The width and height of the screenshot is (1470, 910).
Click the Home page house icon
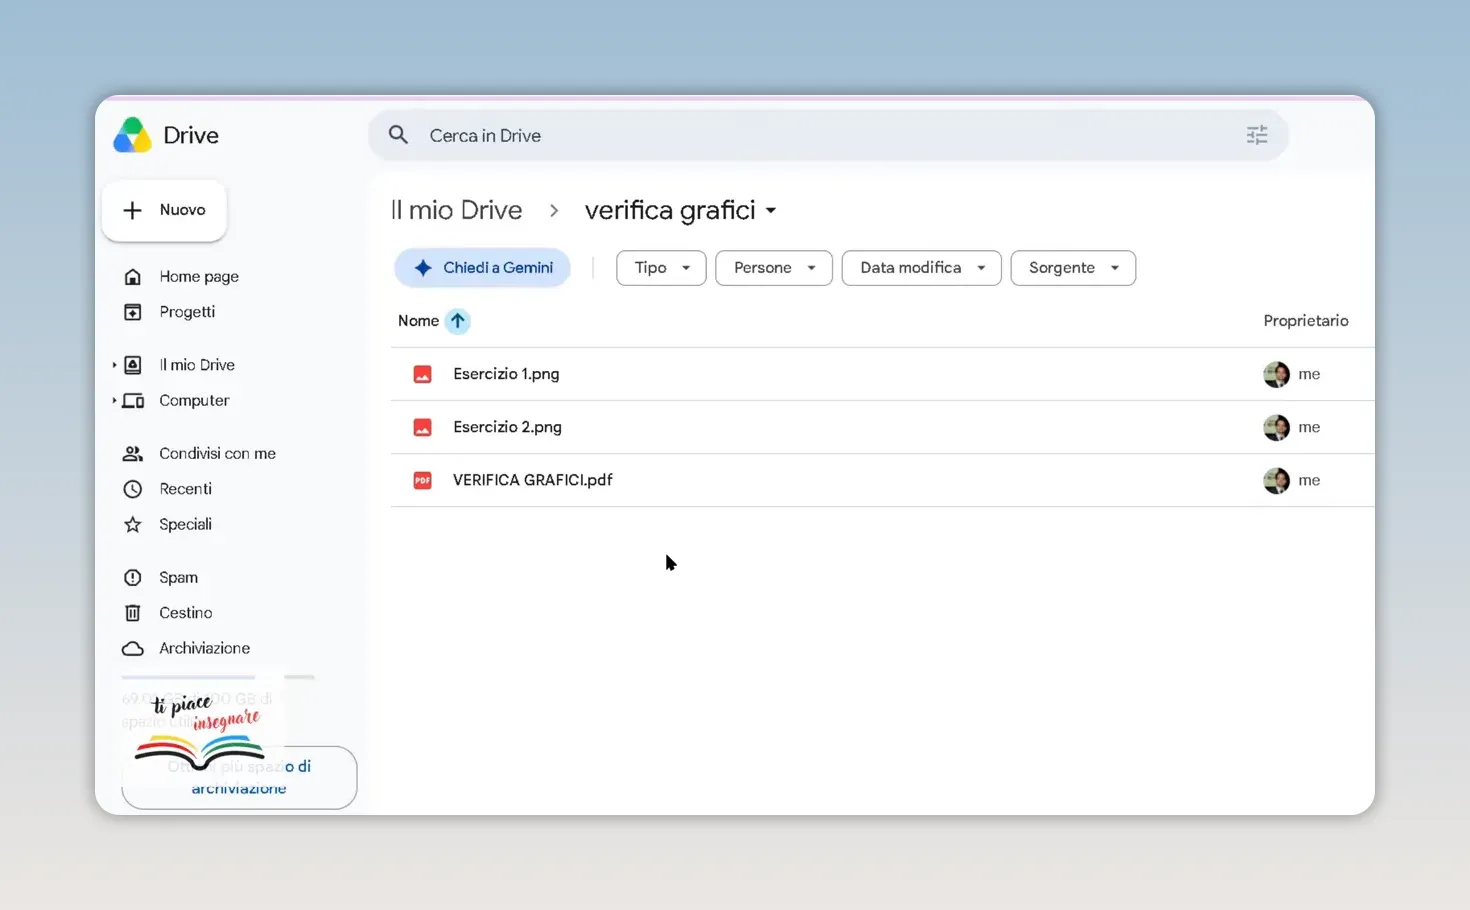[x=132, y=277]
